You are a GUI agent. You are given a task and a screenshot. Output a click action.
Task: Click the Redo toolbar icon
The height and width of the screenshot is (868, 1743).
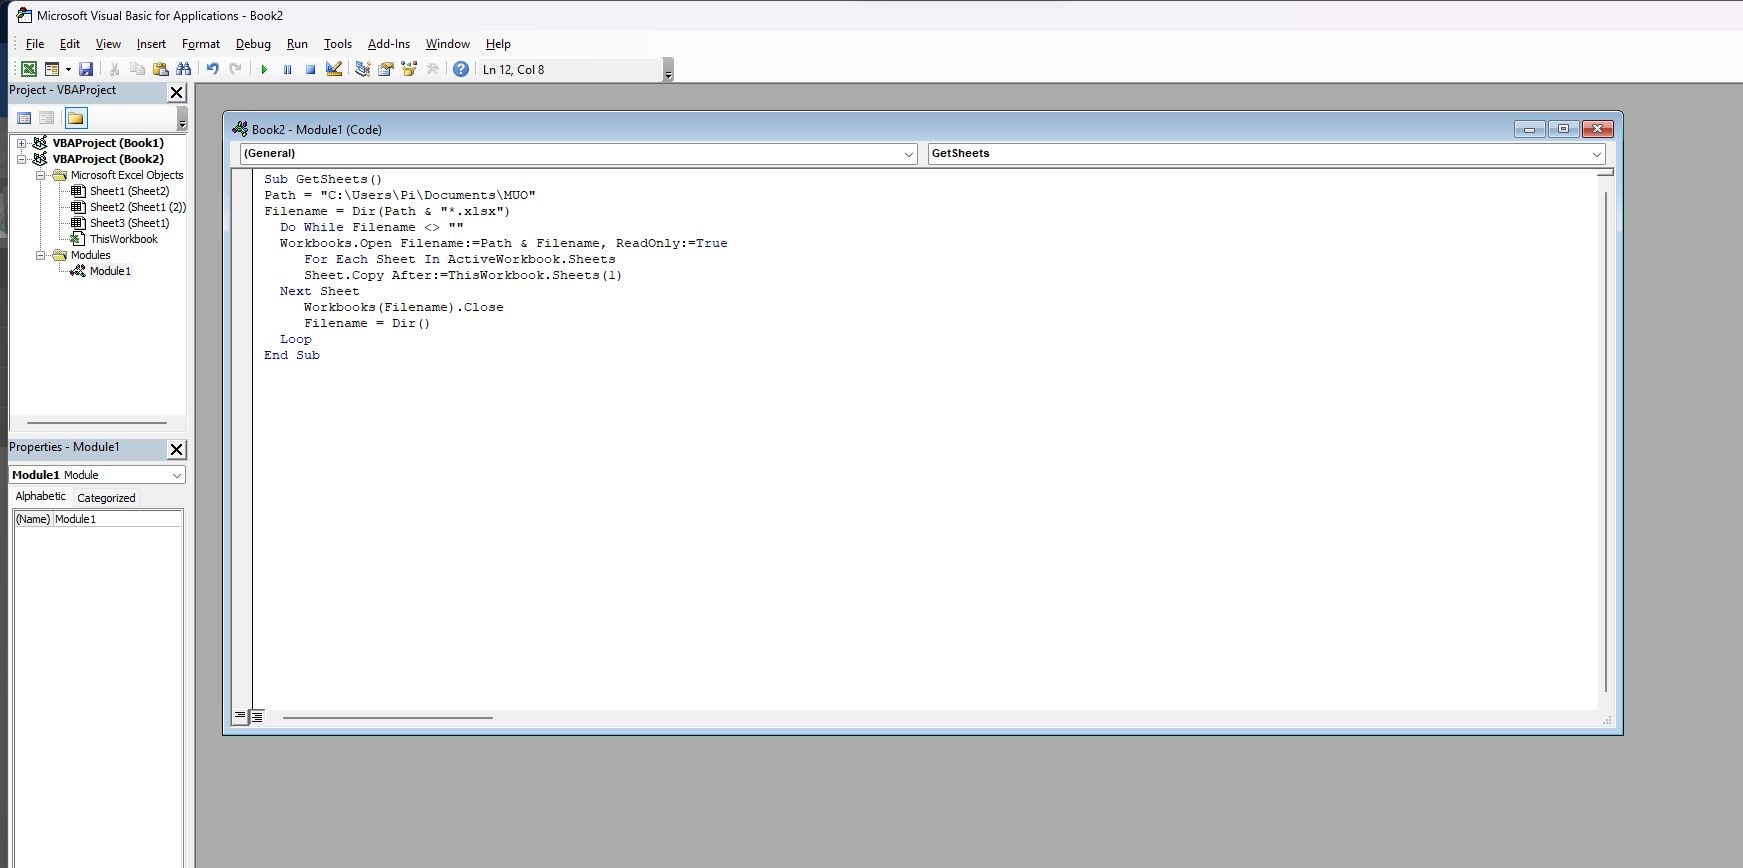click(235, 69)
